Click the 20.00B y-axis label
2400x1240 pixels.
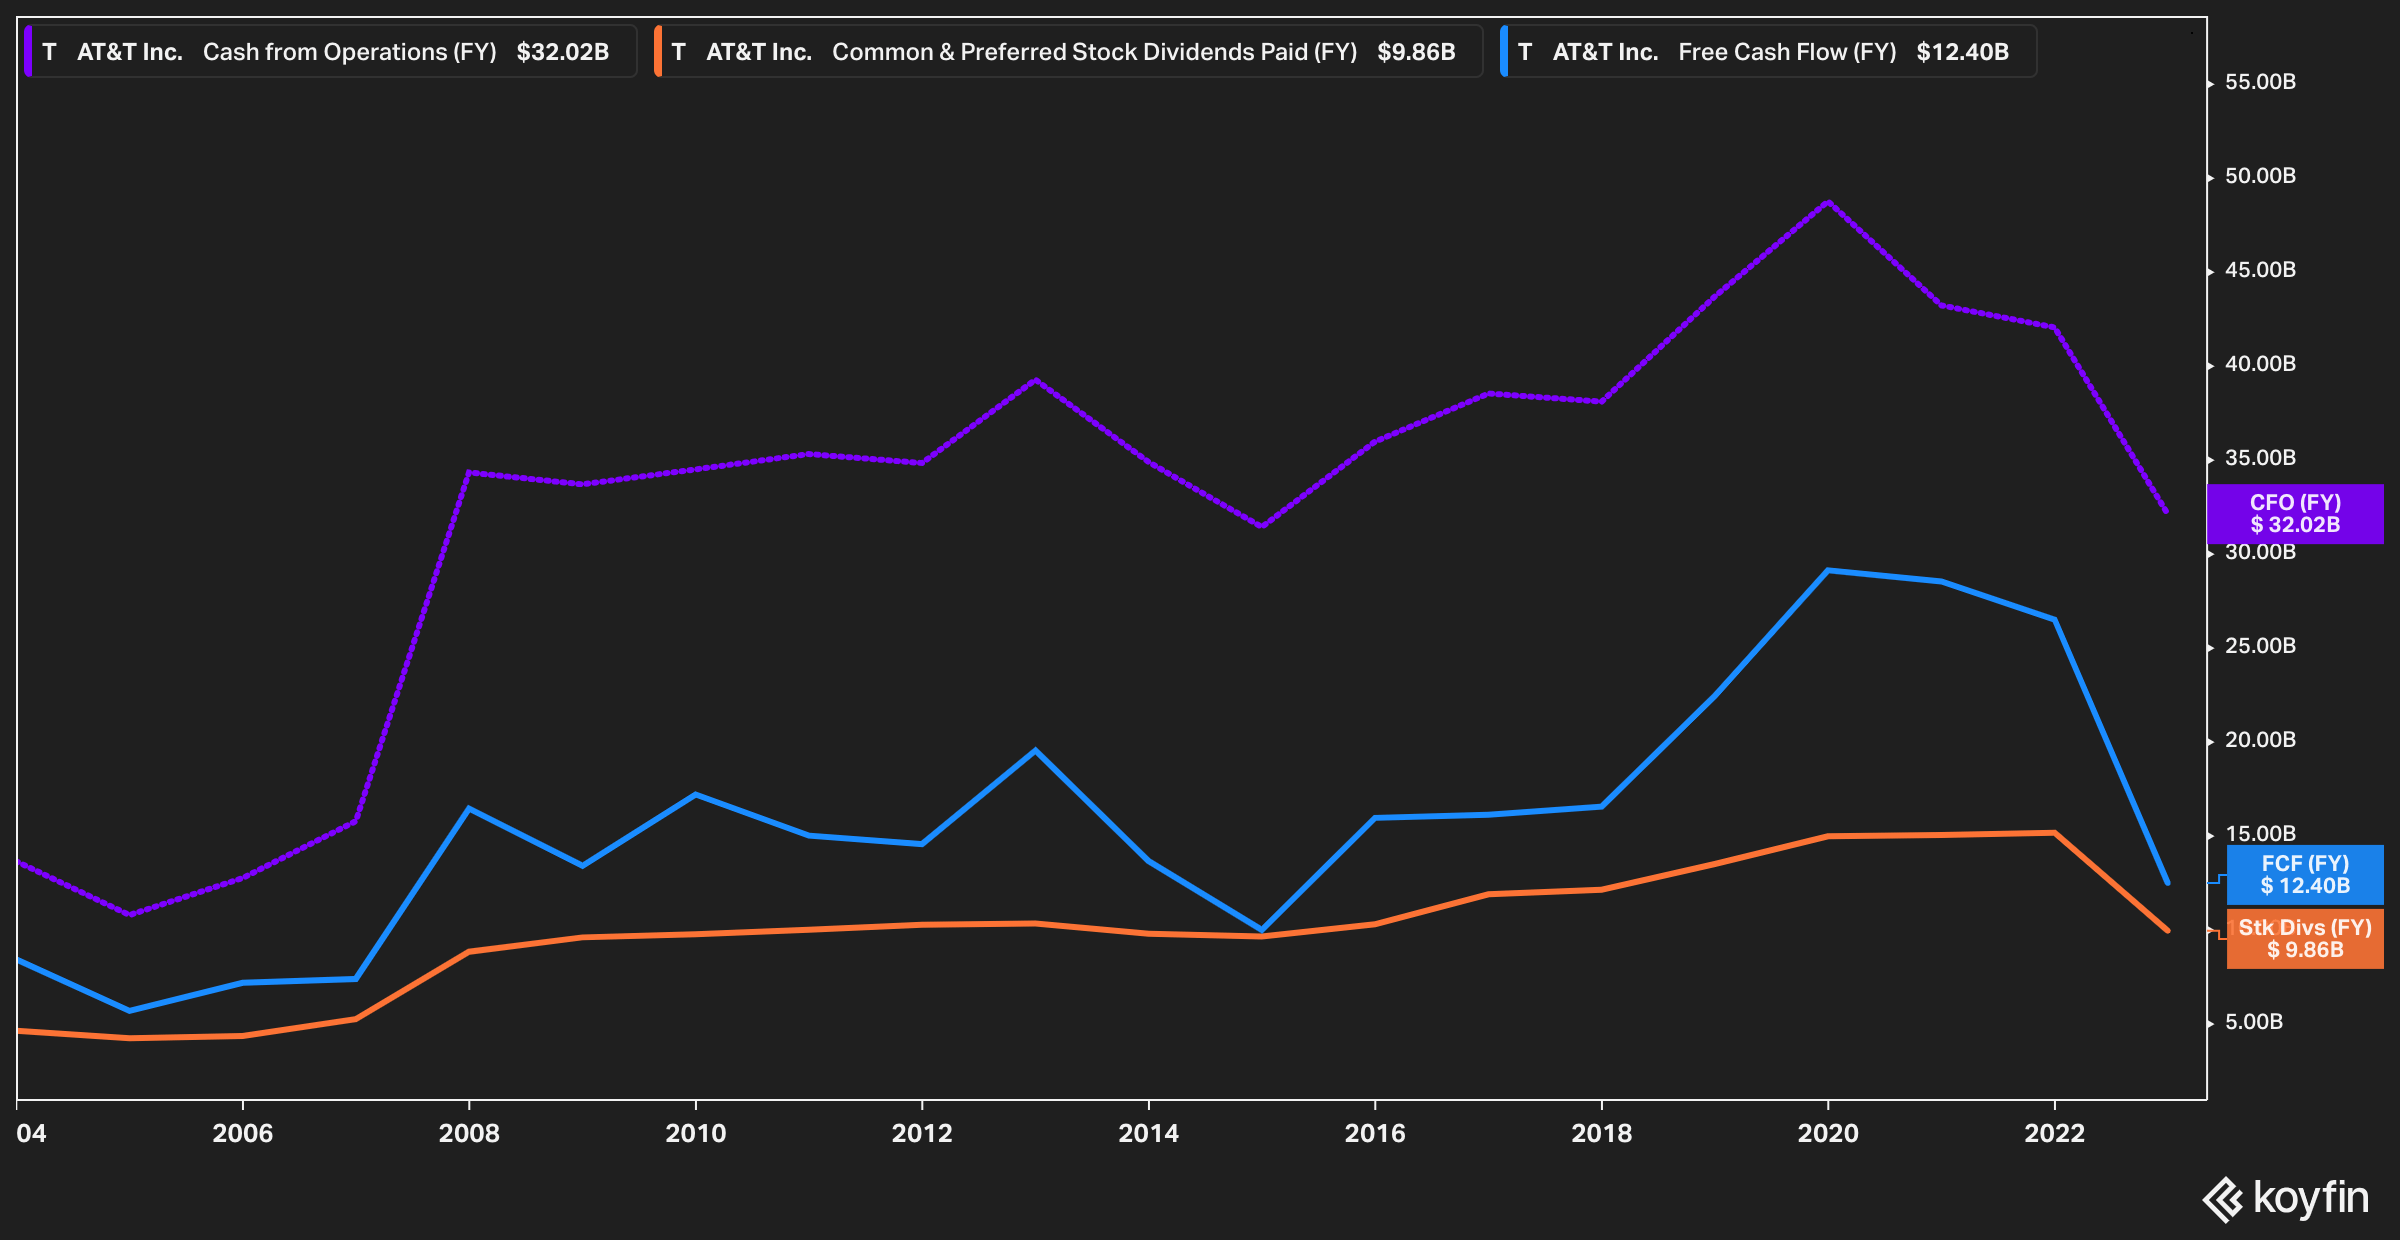coord(2259,740)
